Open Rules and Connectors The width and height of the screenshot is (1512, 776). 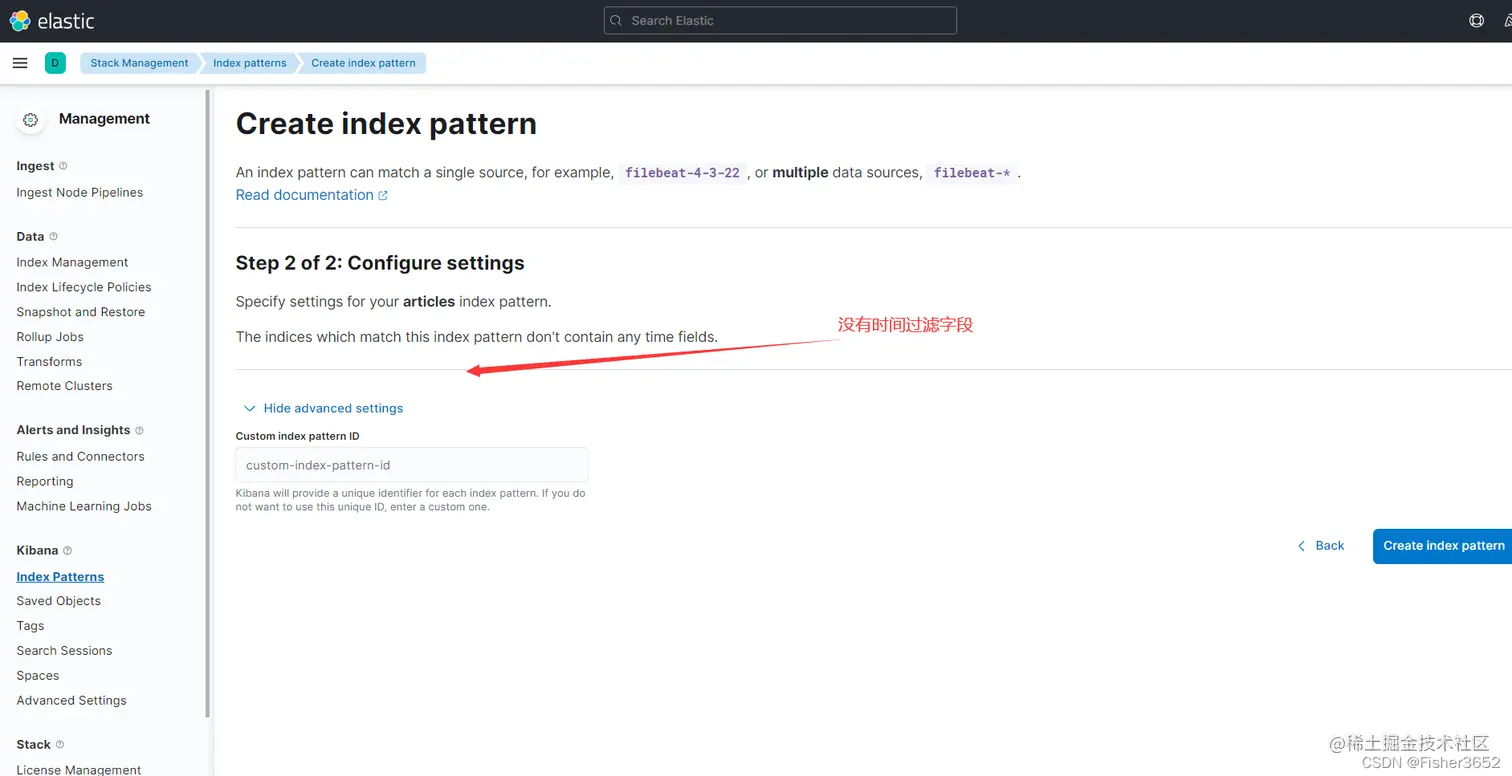(80, 457)
